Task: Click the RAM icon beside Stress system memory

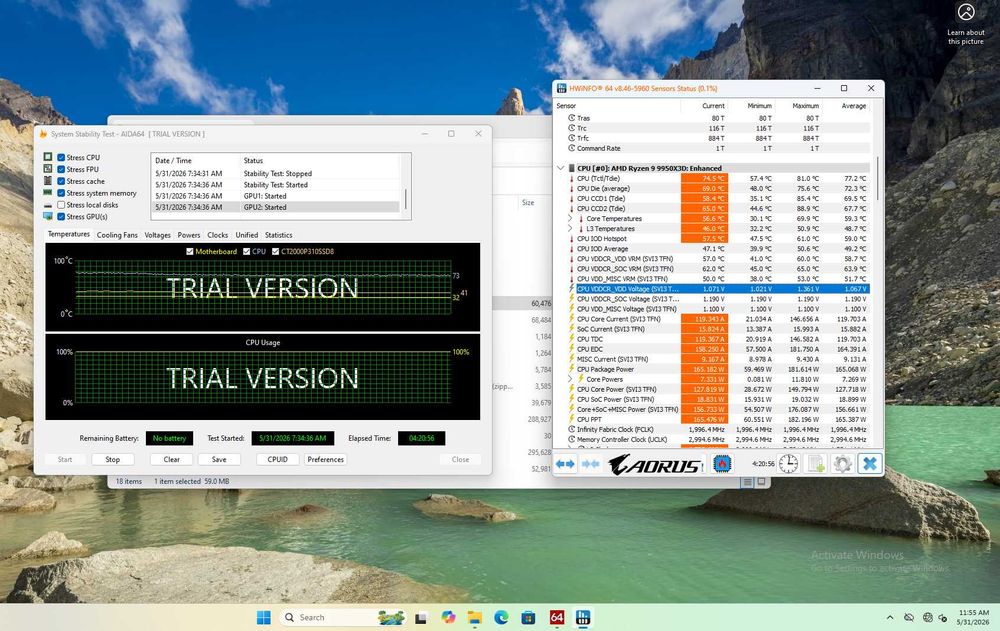Action: 48,193
